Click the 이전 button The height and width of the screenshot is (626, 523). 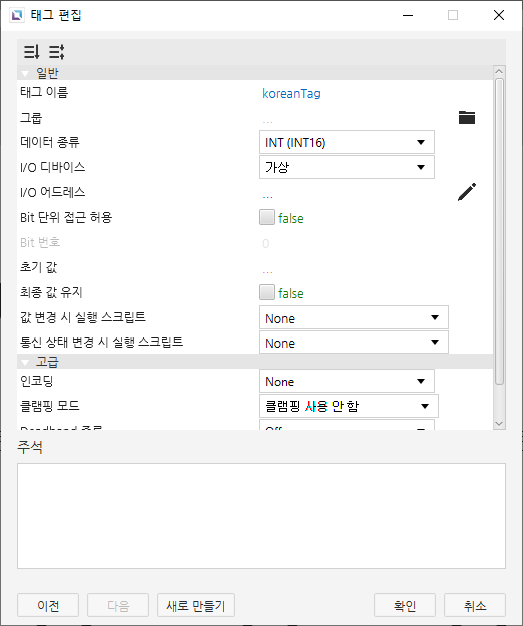click(48, 605)
